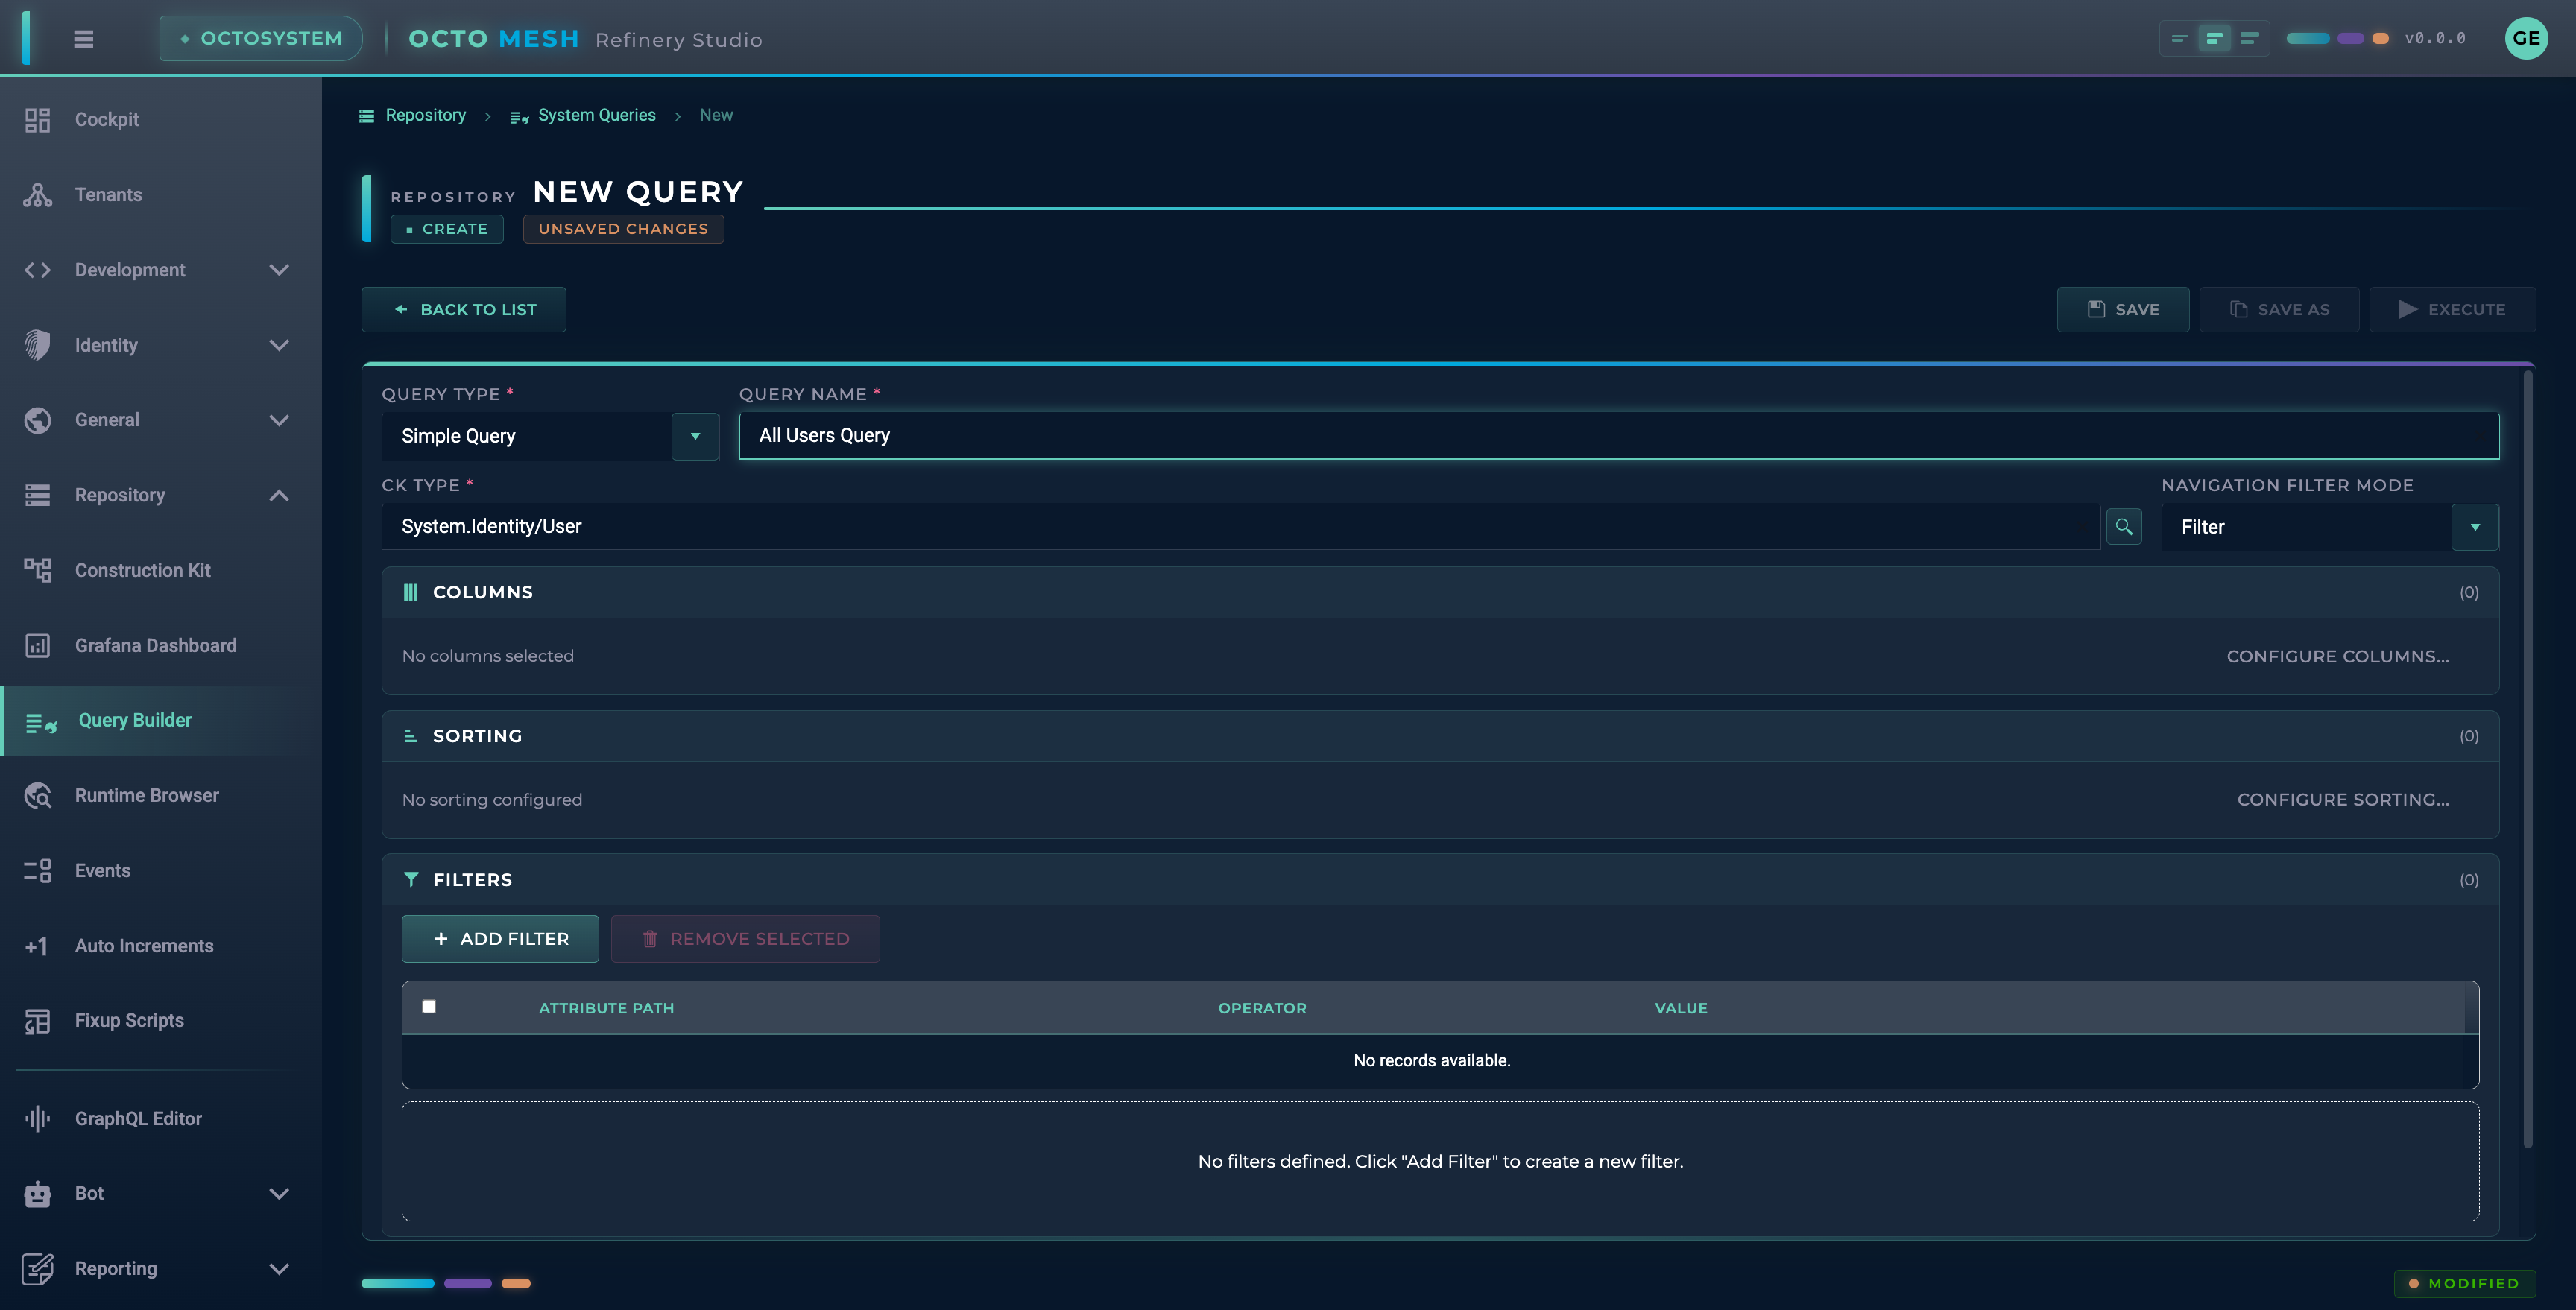This screenshot has height=1310, width=2576.
Task: Click the GE user avatar
Action: [2525, 39]
